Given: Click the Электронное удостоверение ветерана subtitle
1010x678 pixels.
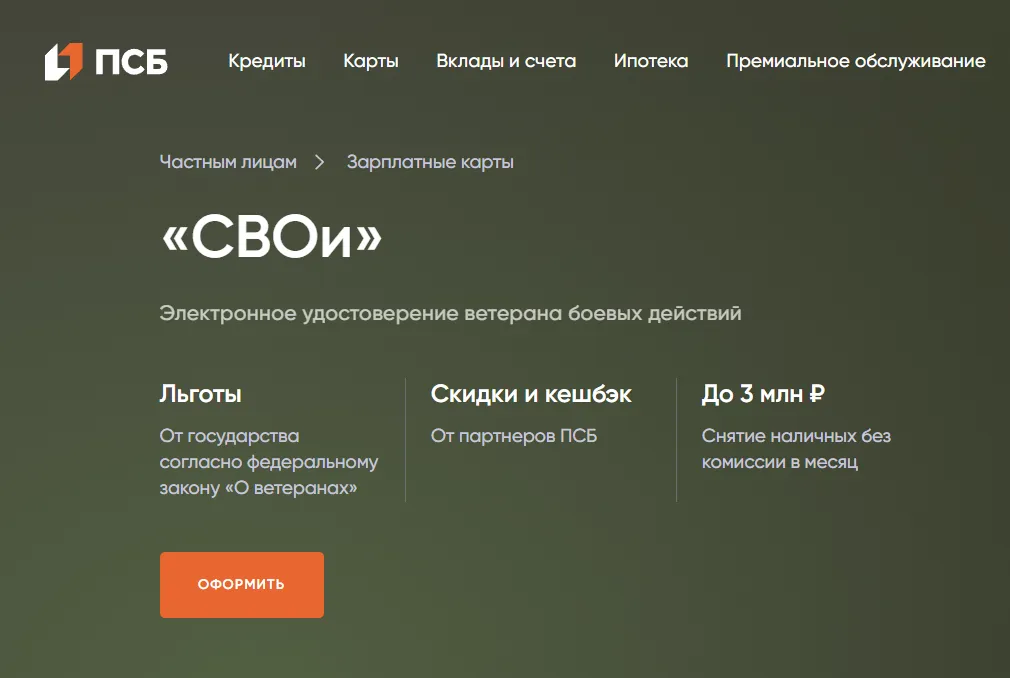Looking at the screenshot, I should (450, 314).
